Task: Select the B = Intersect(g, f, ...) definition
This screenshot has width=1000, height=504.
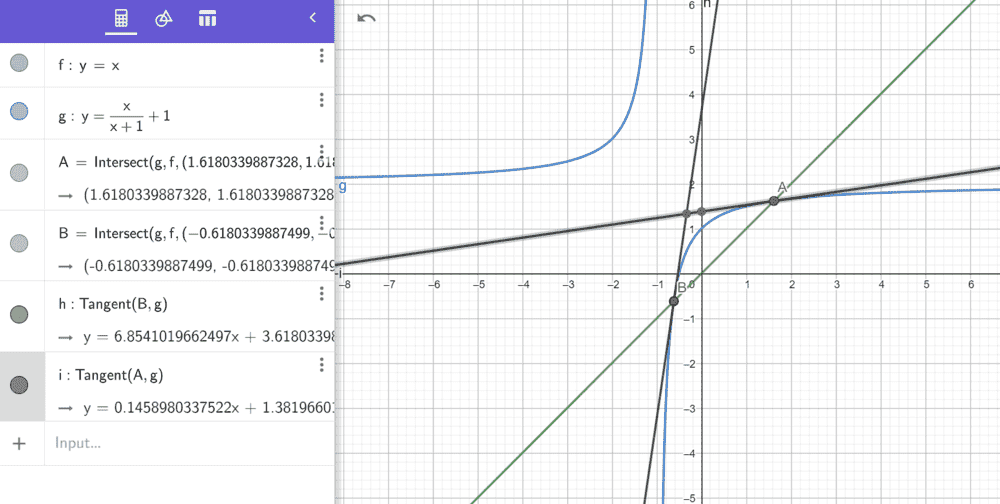Action: [x=195, y=233]
